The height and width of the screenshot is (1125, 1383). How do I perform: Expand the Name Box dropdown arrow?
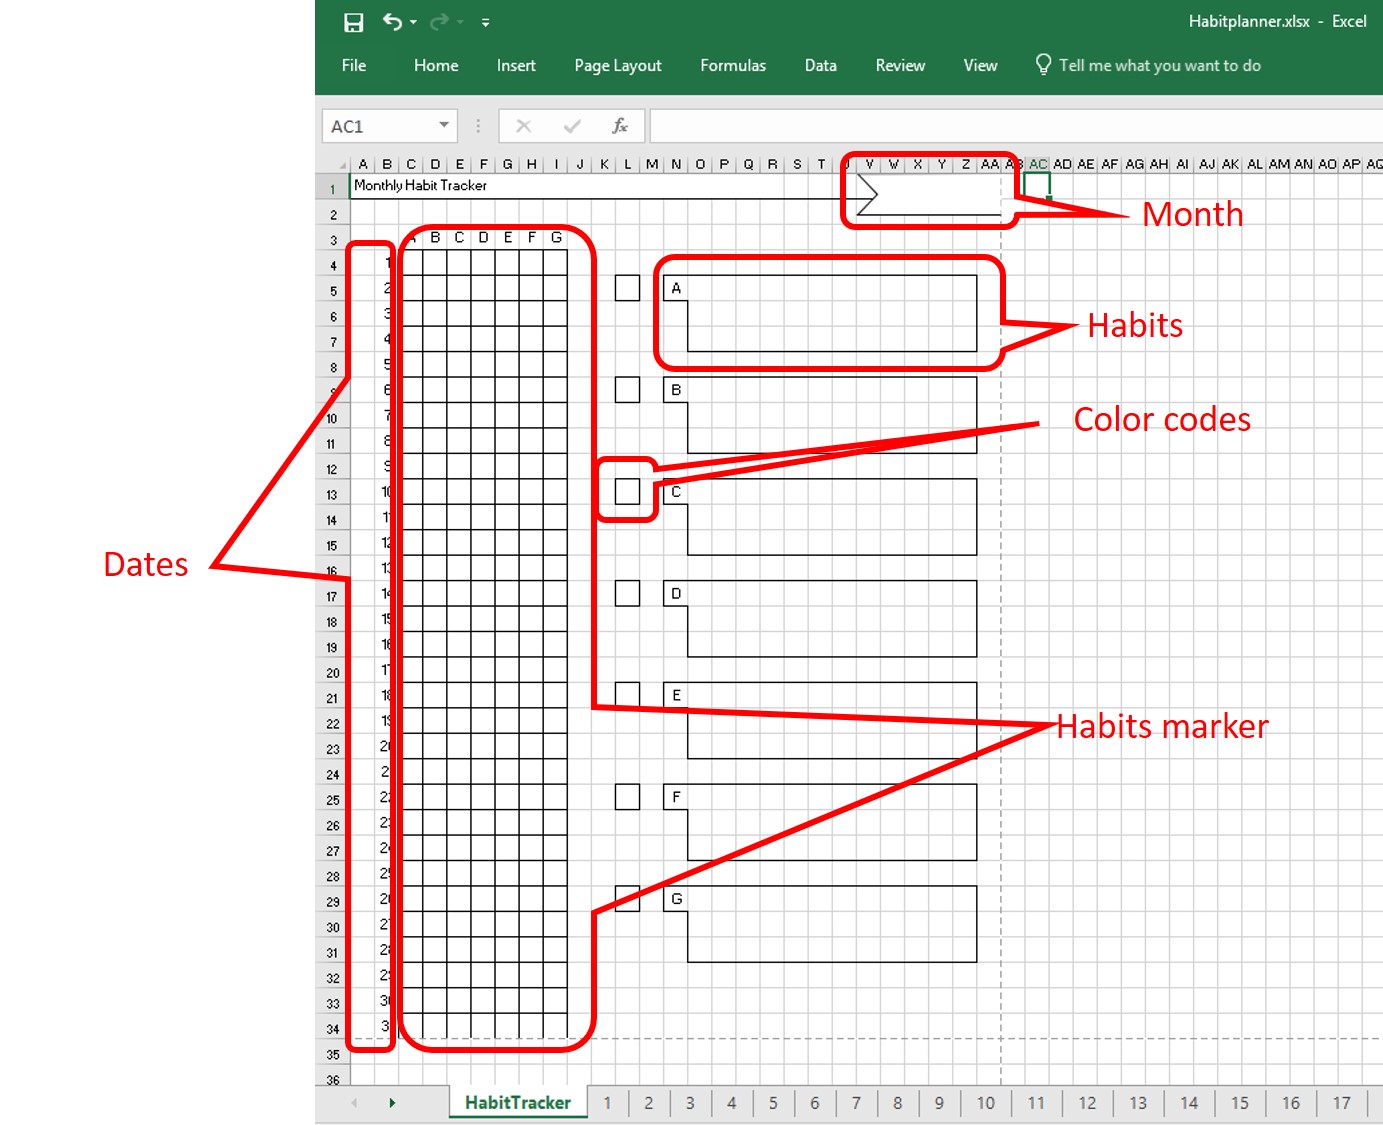tap(444, 125)
